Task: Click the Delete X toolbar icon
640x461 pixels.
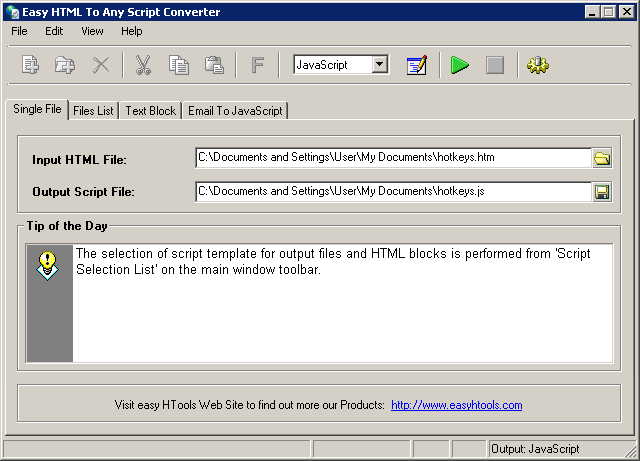Action: 101,65
